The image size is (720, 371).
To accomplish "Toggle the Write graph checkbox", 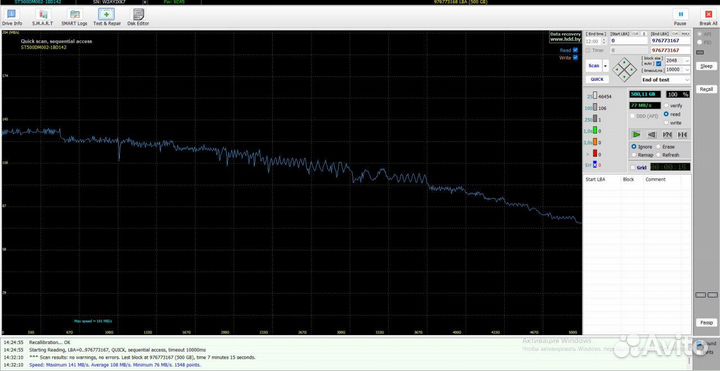I will [575, 58].
